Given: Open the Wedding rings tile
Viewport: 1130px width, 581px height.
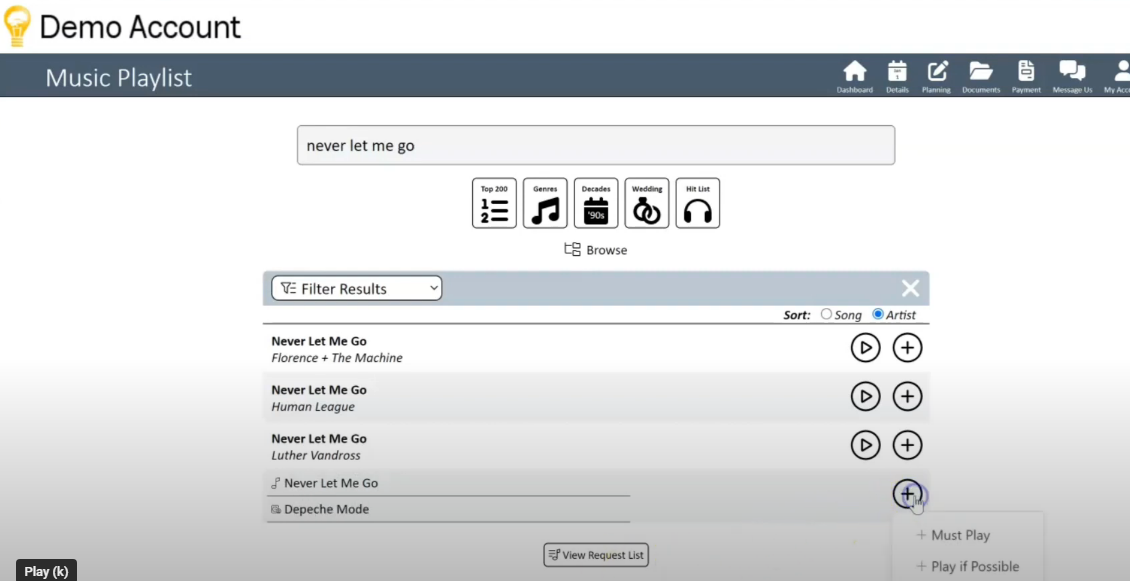Looking at the screenshot, I should (646, 203).
